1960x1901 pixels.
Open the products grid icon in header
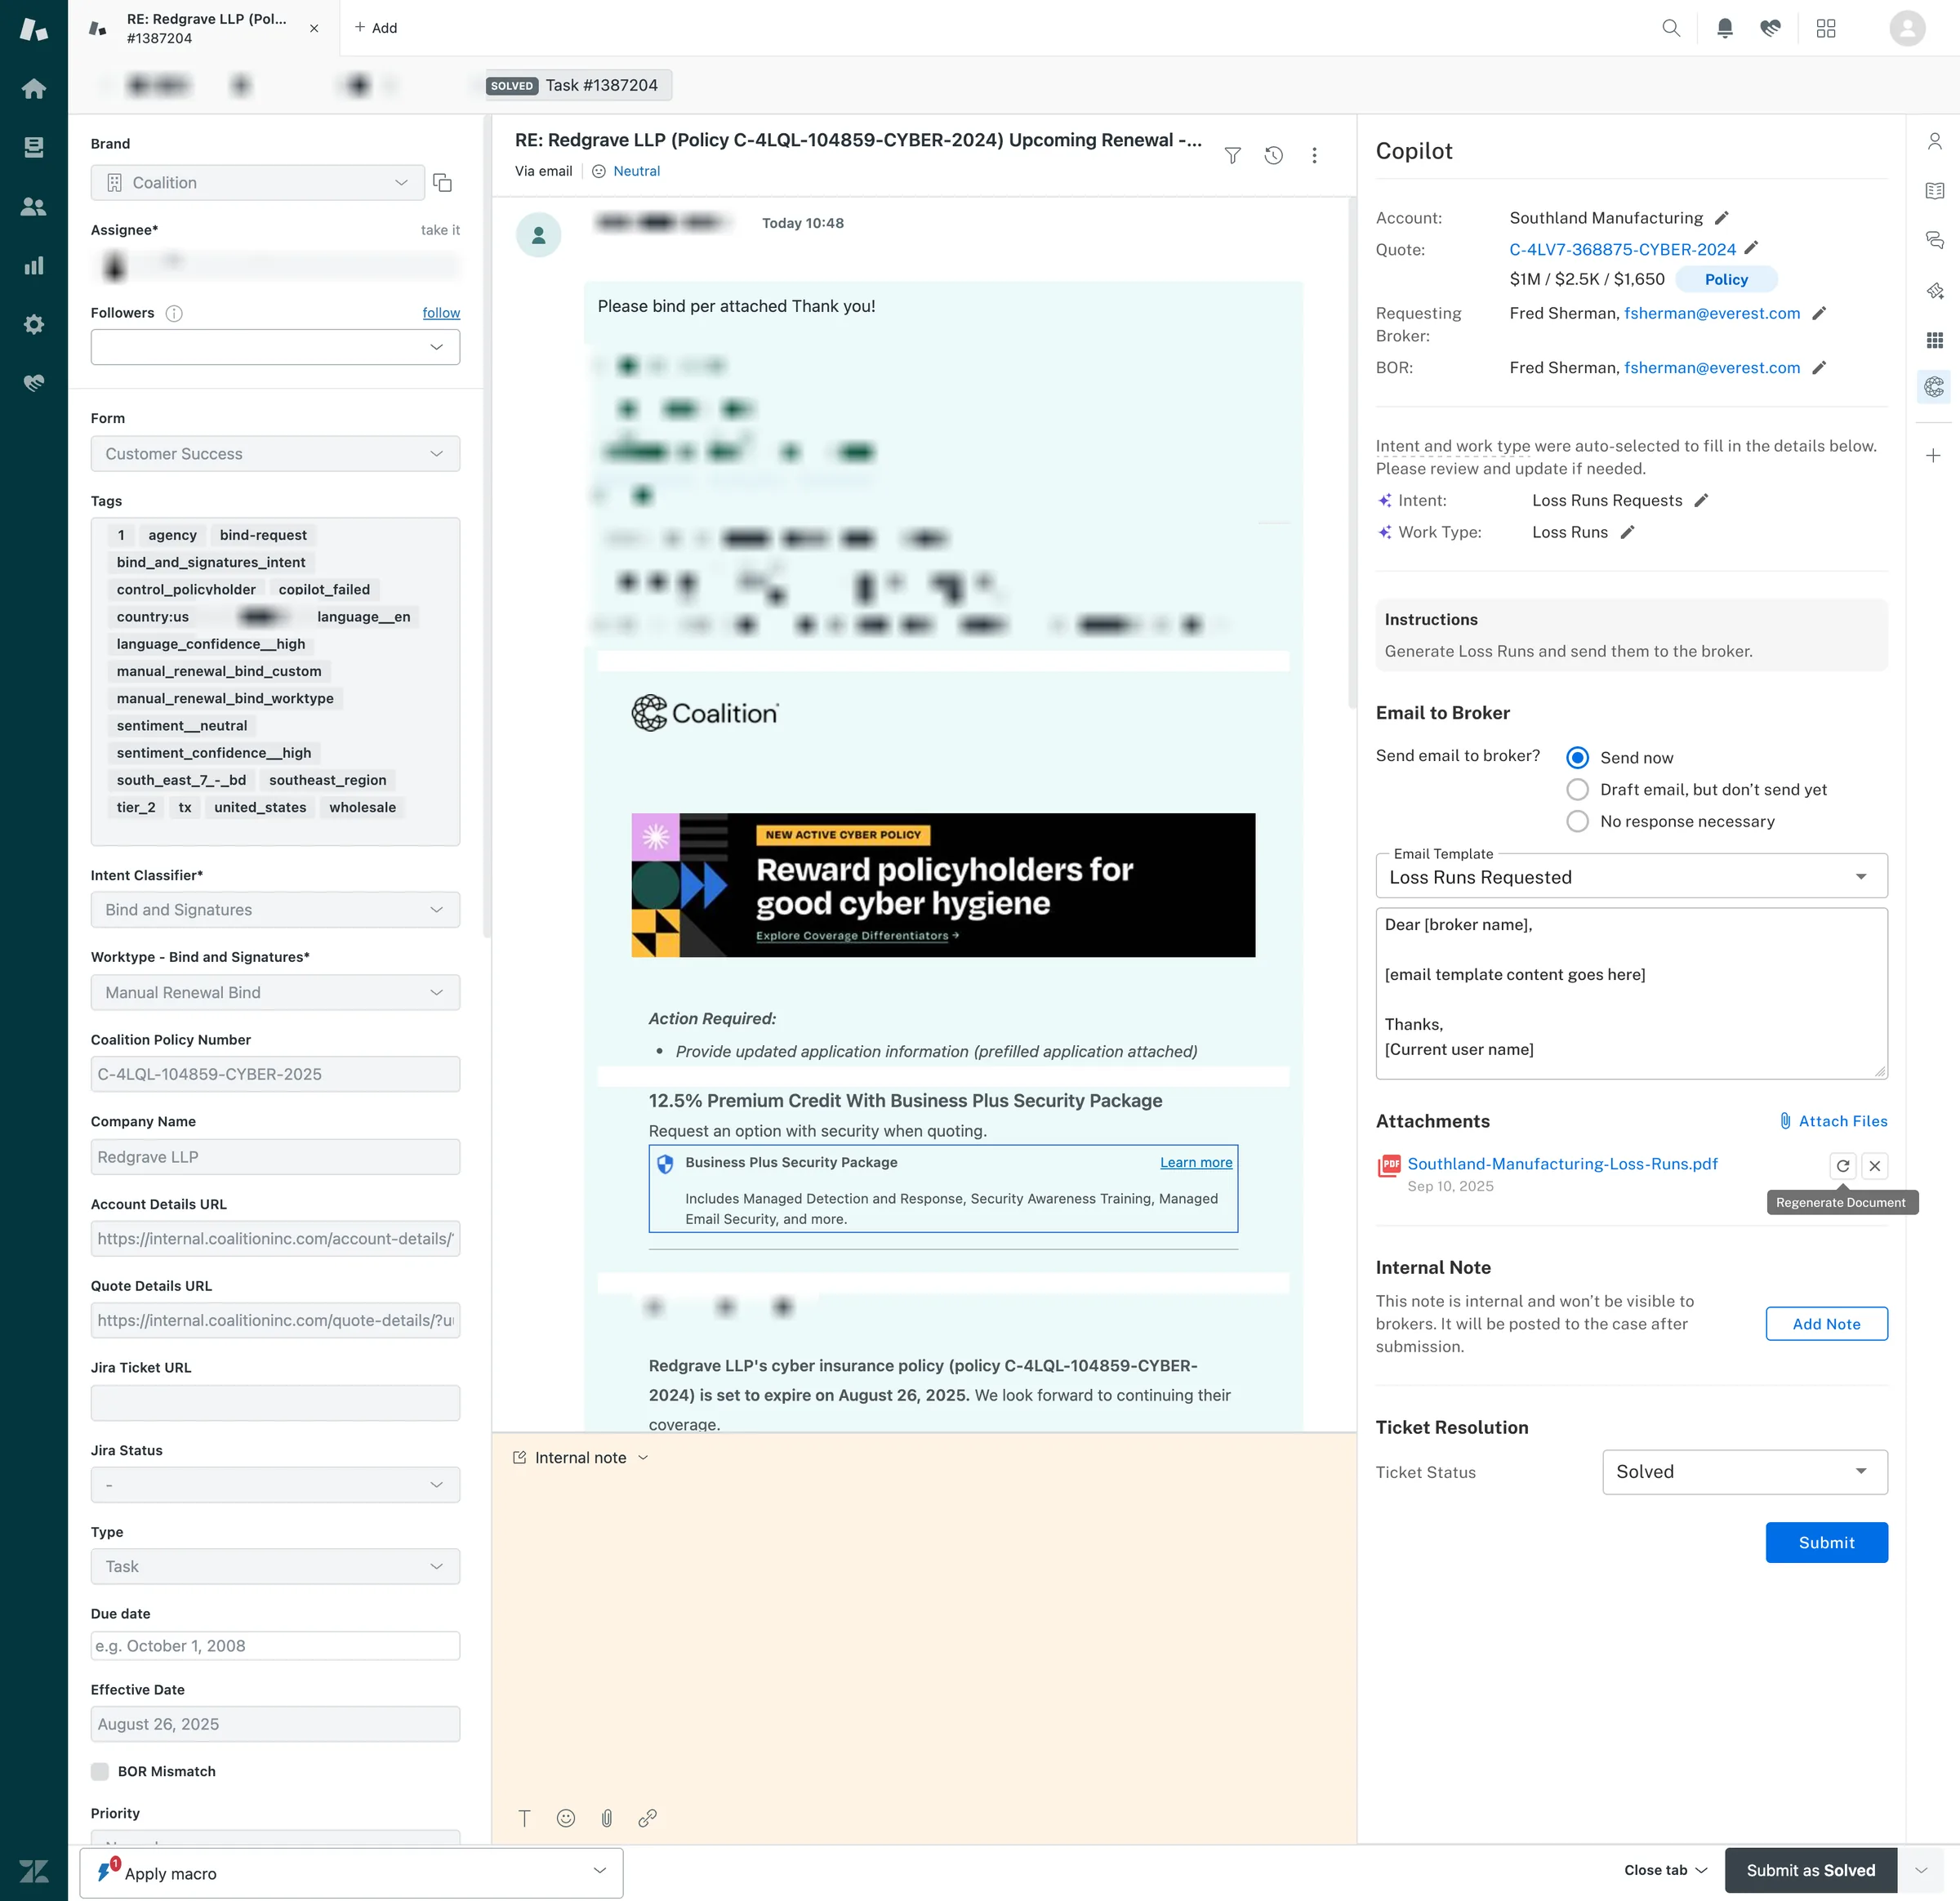(x=1826, y=28)
